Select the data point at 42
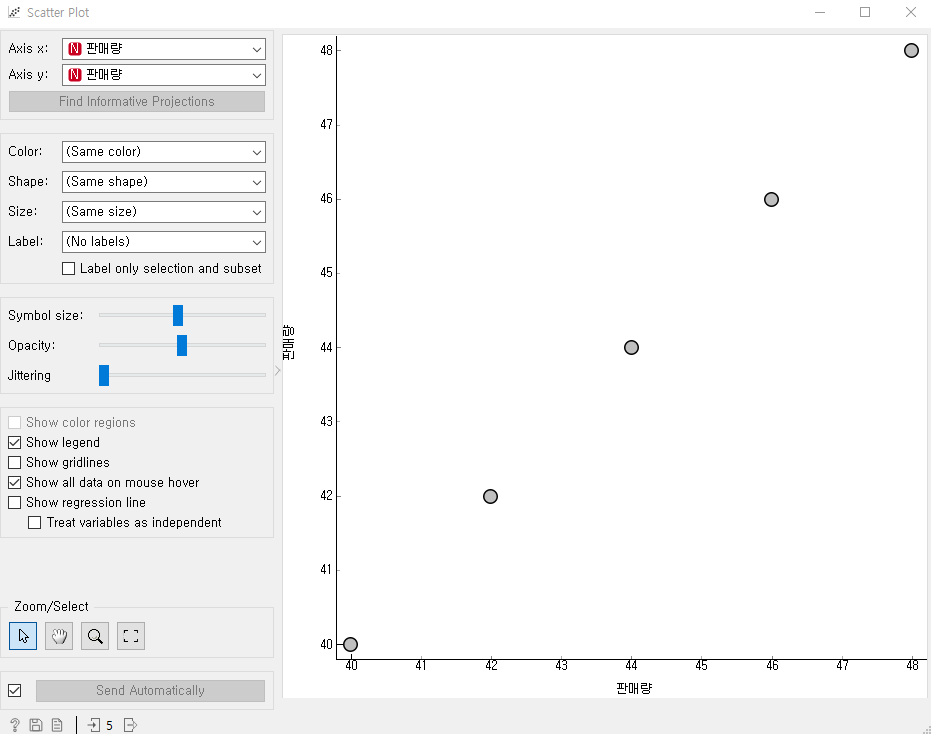Screen dimensions: 931x734 point(490,496)
